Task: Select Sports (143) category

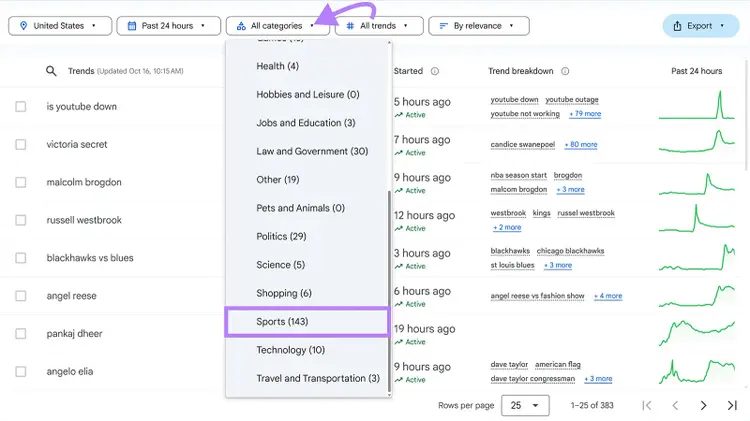Action: tap(307, 321)
